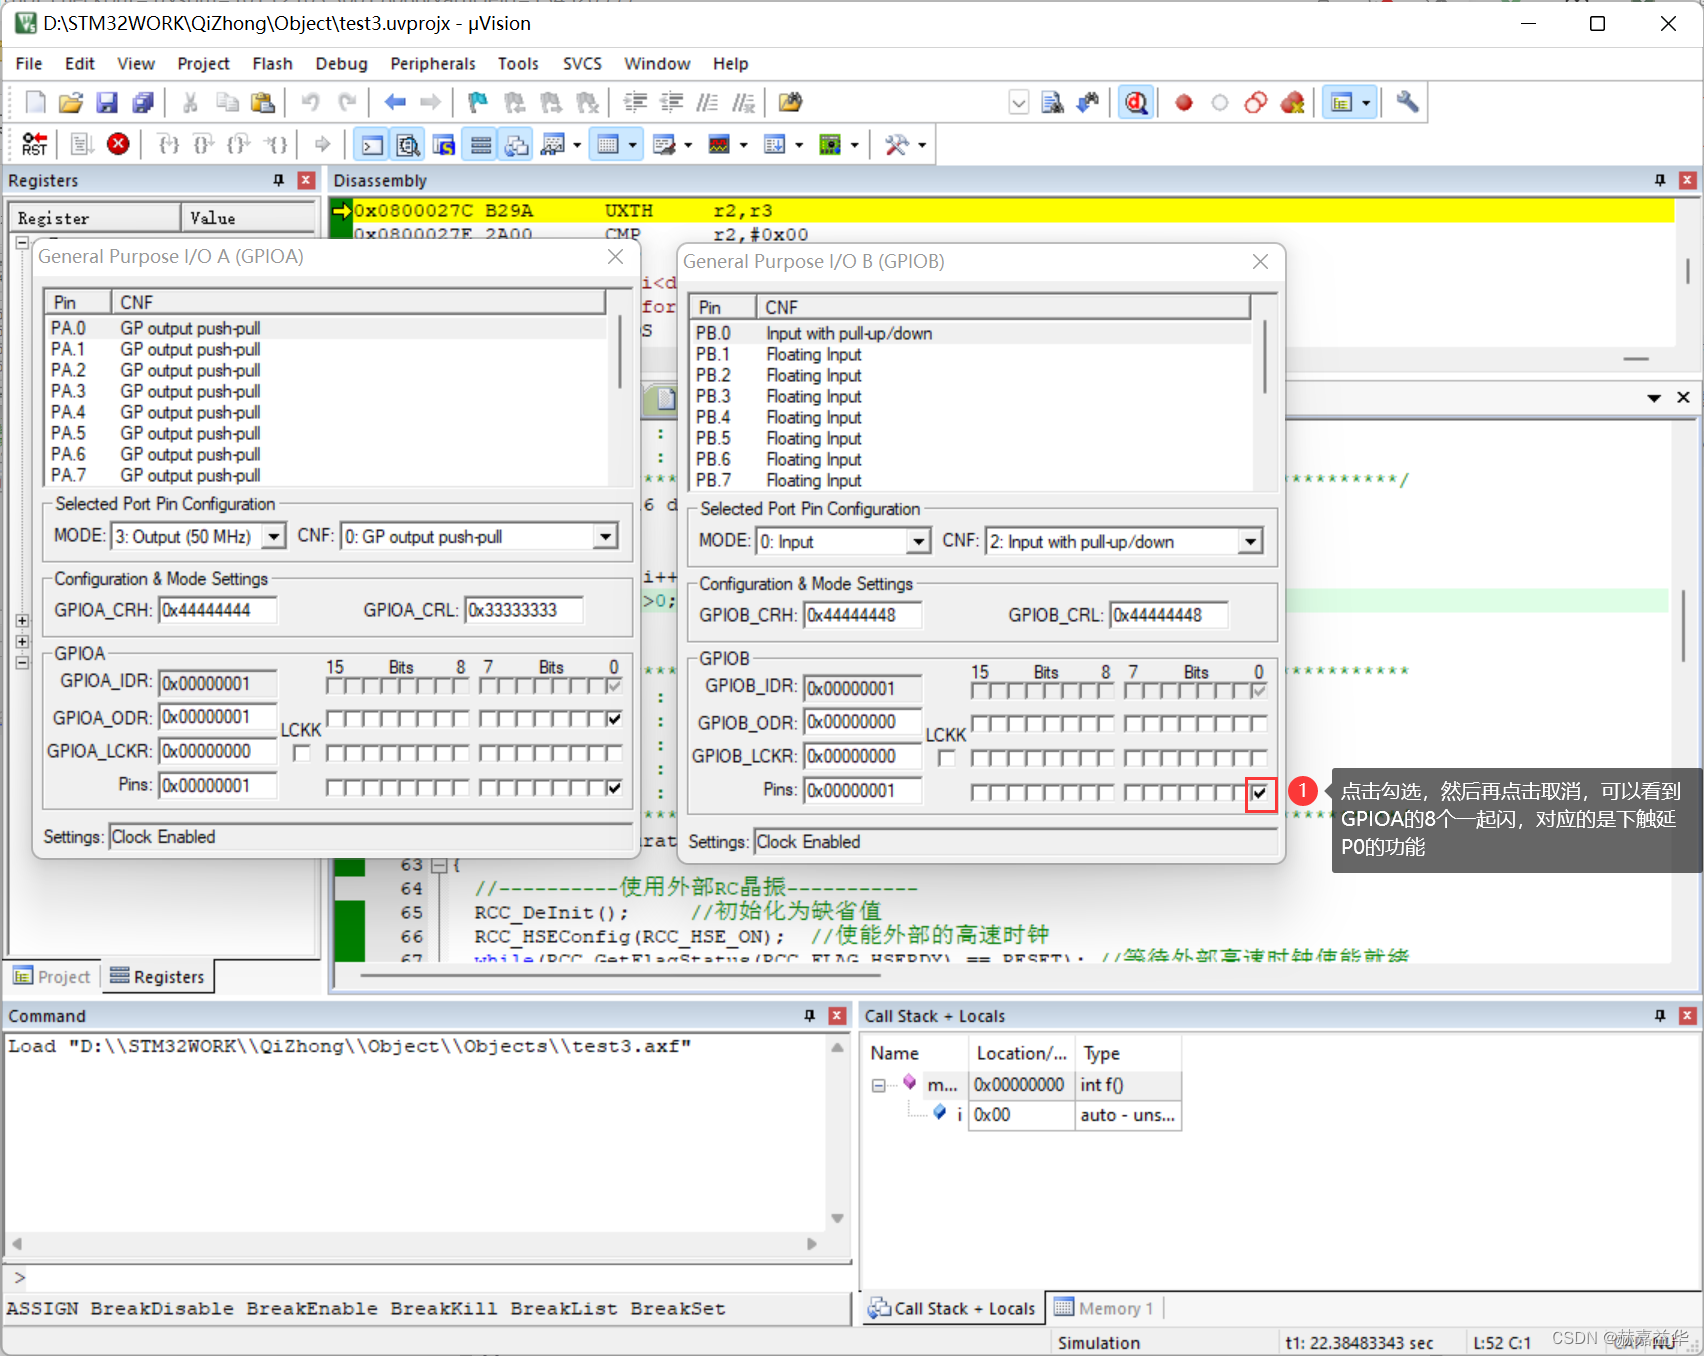Click the RST reset CPU icon
The height and width of the screenshot is (1356, 1704).
coord(34,144)
